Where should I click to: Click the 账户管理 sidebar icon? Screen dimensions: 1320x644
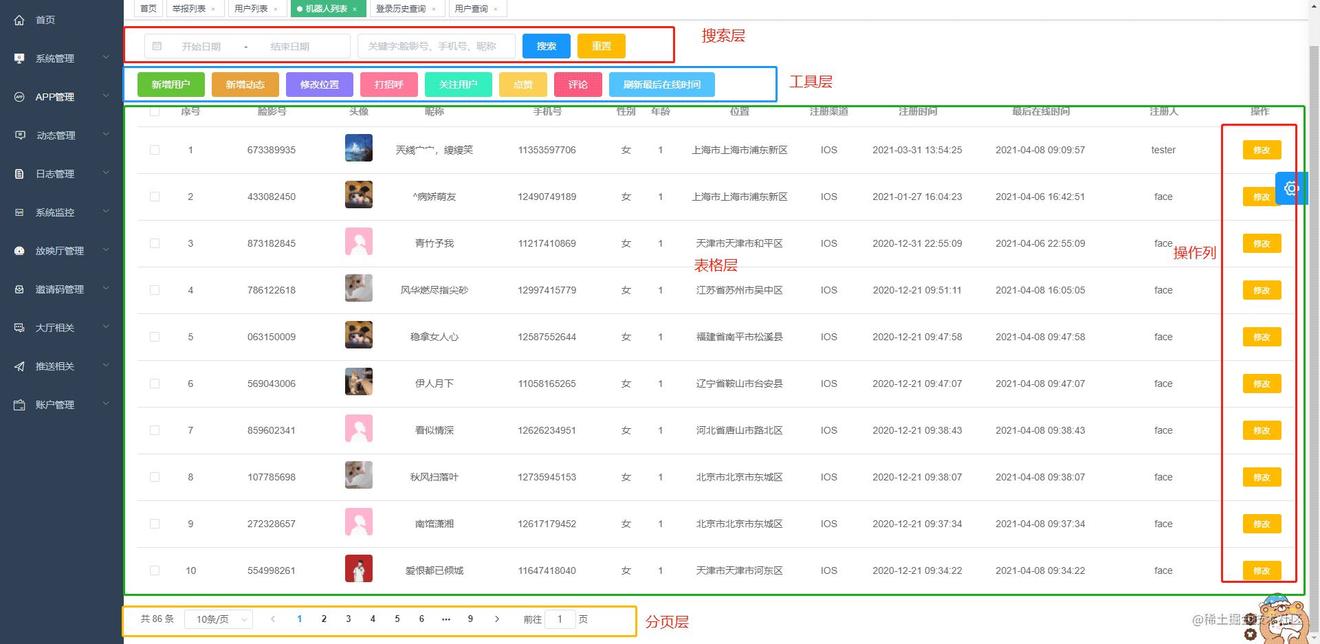(x=19, y=405)
